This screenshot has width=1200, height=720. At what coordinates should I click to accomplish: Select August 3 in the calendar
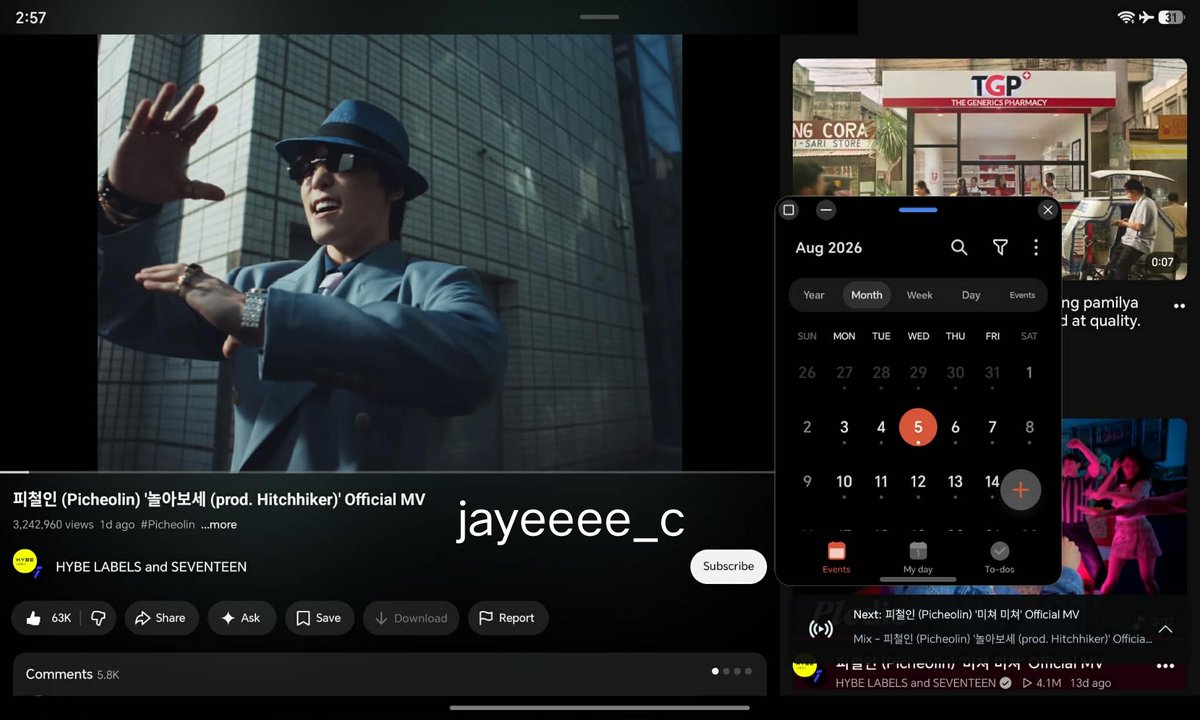[x=844, y=427]
